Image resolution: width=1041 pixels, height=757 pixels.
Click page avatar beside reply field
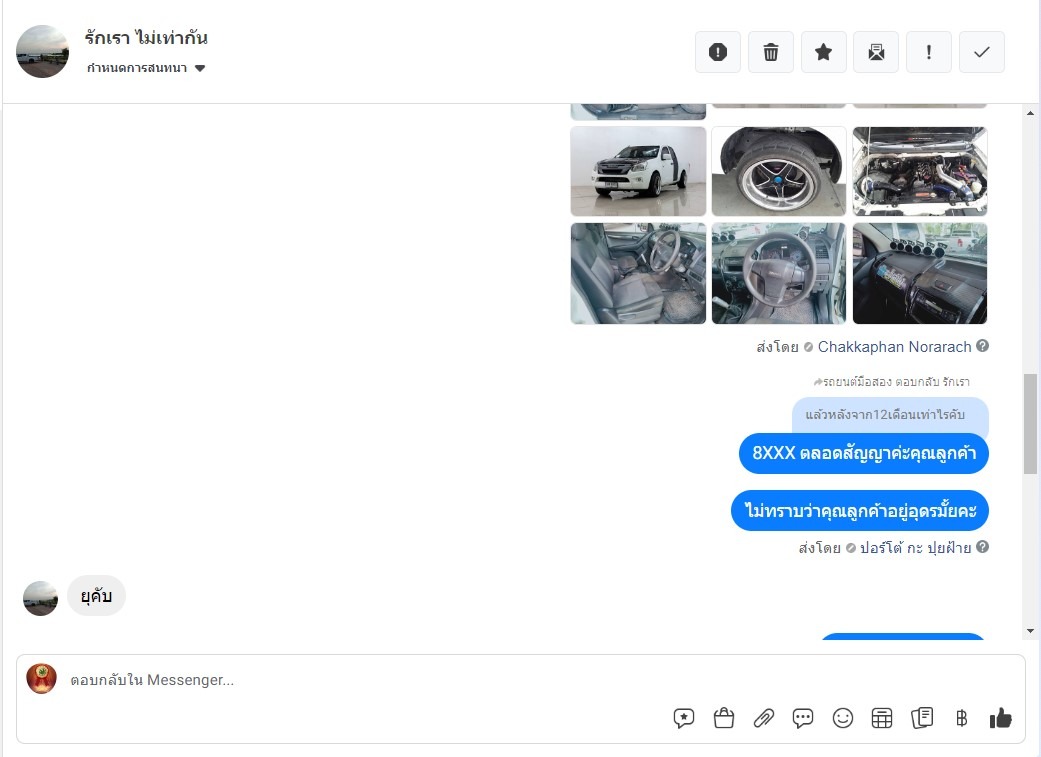tap(41, 678)
